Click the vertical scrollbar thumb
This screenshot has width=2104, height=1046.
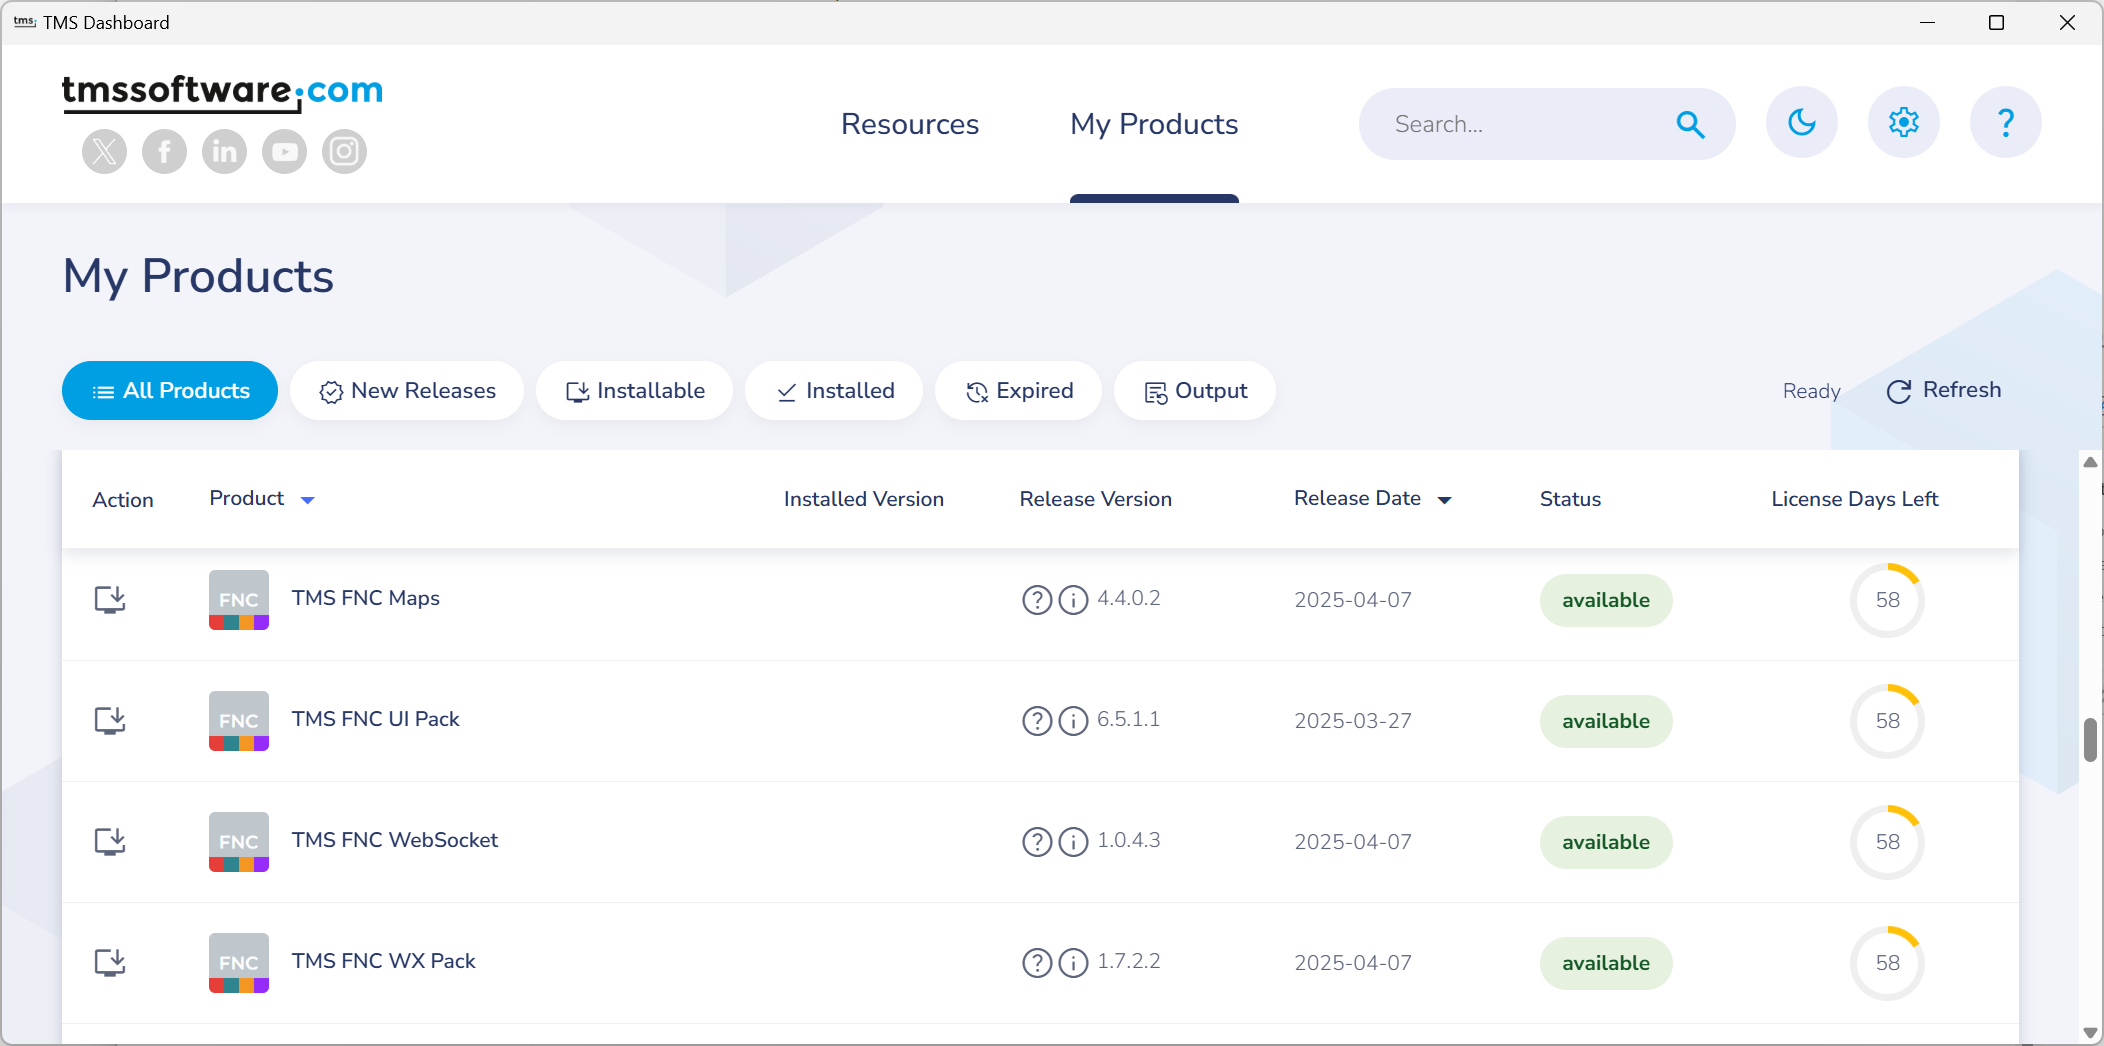tap(2090, 740)
